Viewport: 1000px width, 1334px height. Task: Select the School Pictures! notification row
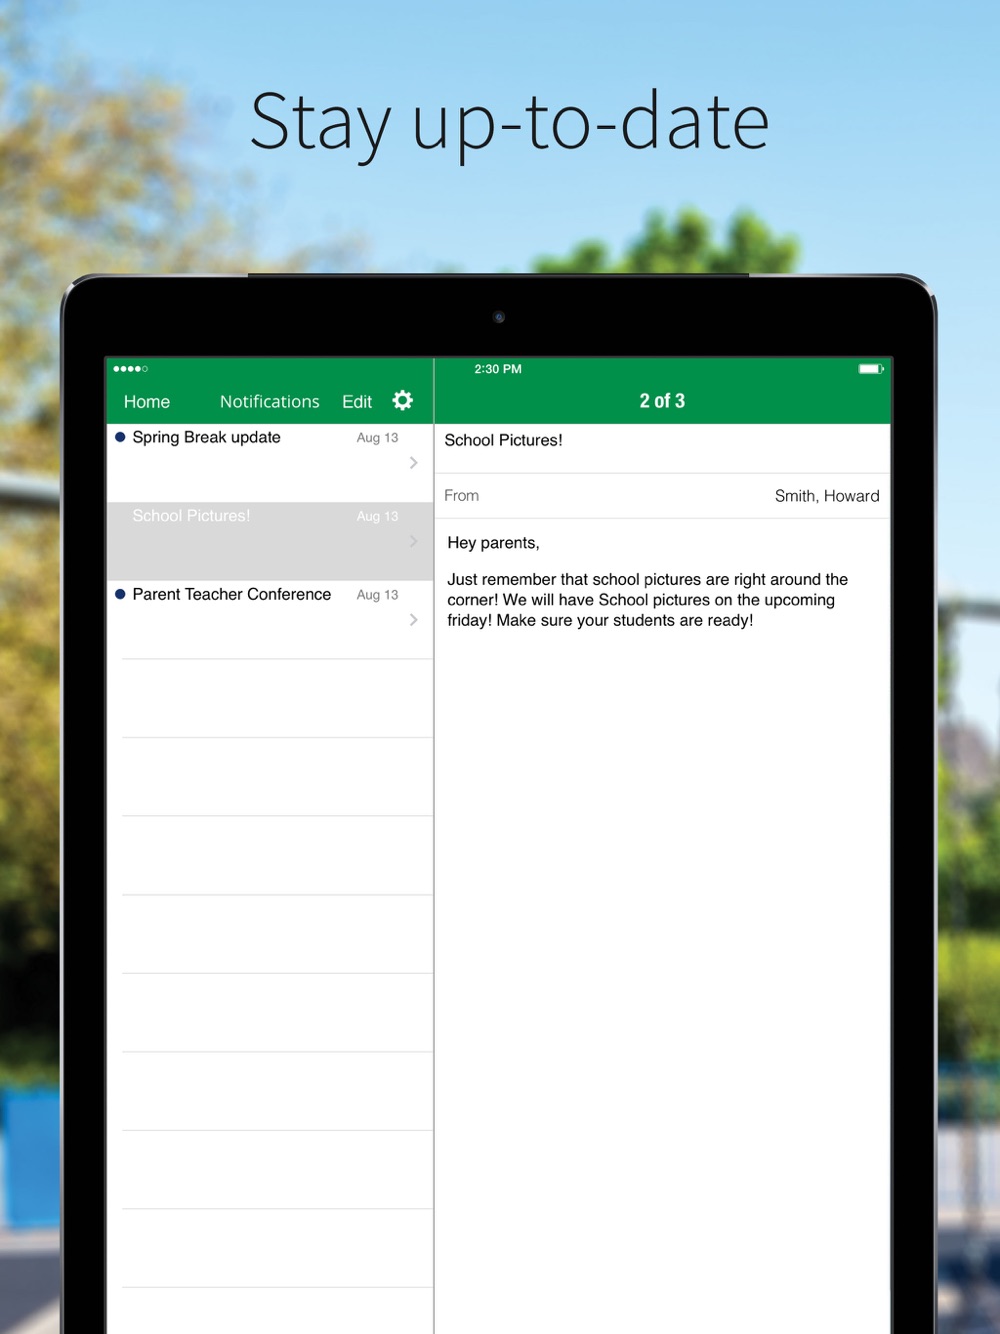(270, 541)
